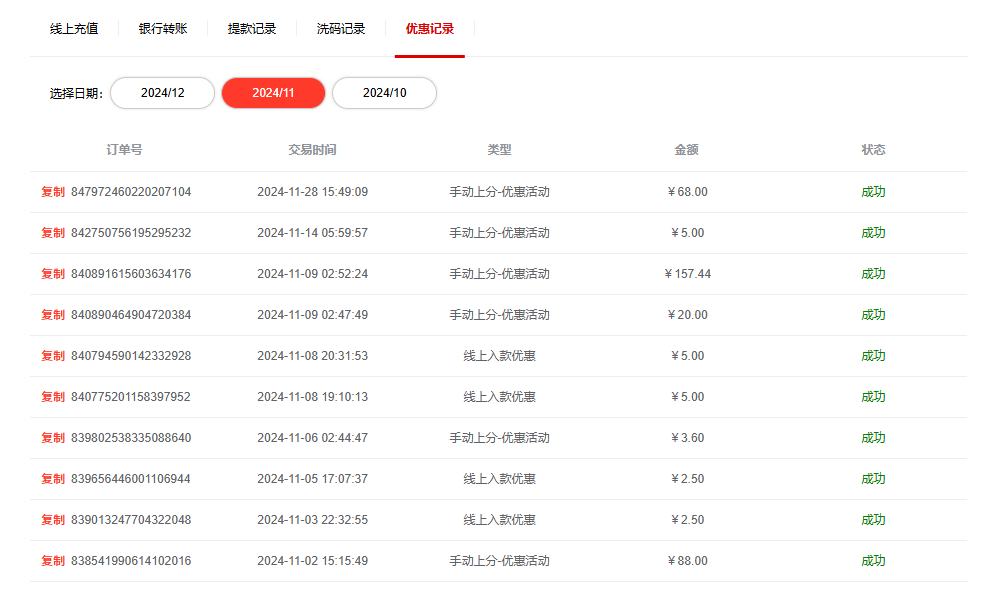Open the 提款记录 tab
The height and width of the screenshot is (592, 996).
pos(252,29)
